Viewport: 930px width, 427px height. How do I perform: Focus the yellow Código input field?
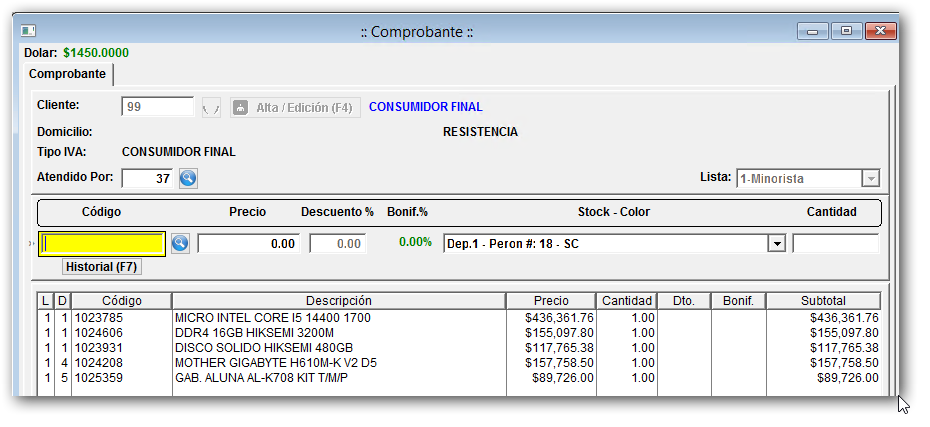click(102, 243)
